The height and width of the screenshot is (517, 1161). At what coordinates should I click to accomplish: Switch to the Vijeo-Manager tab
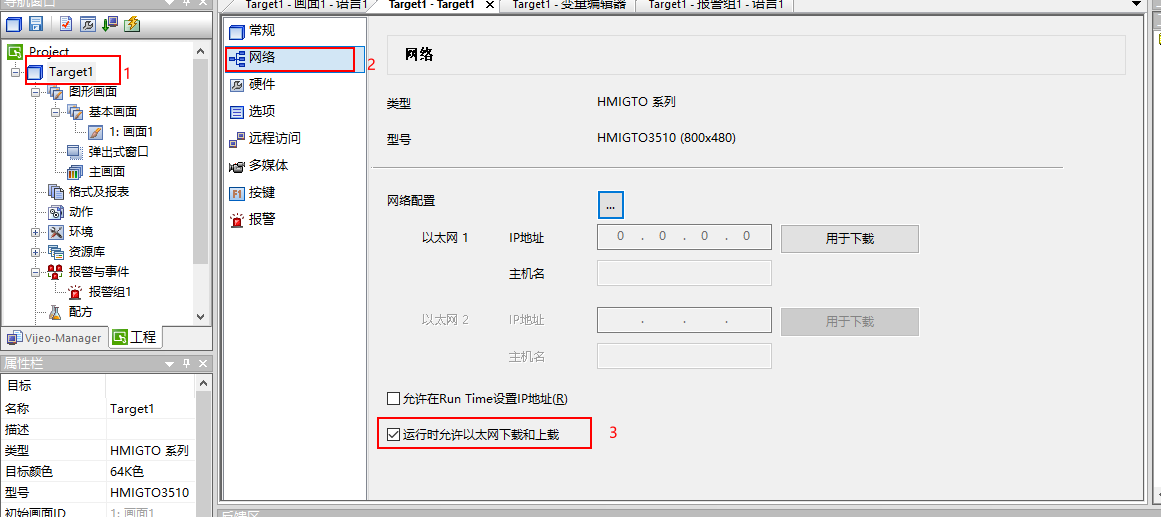(55, 338)
